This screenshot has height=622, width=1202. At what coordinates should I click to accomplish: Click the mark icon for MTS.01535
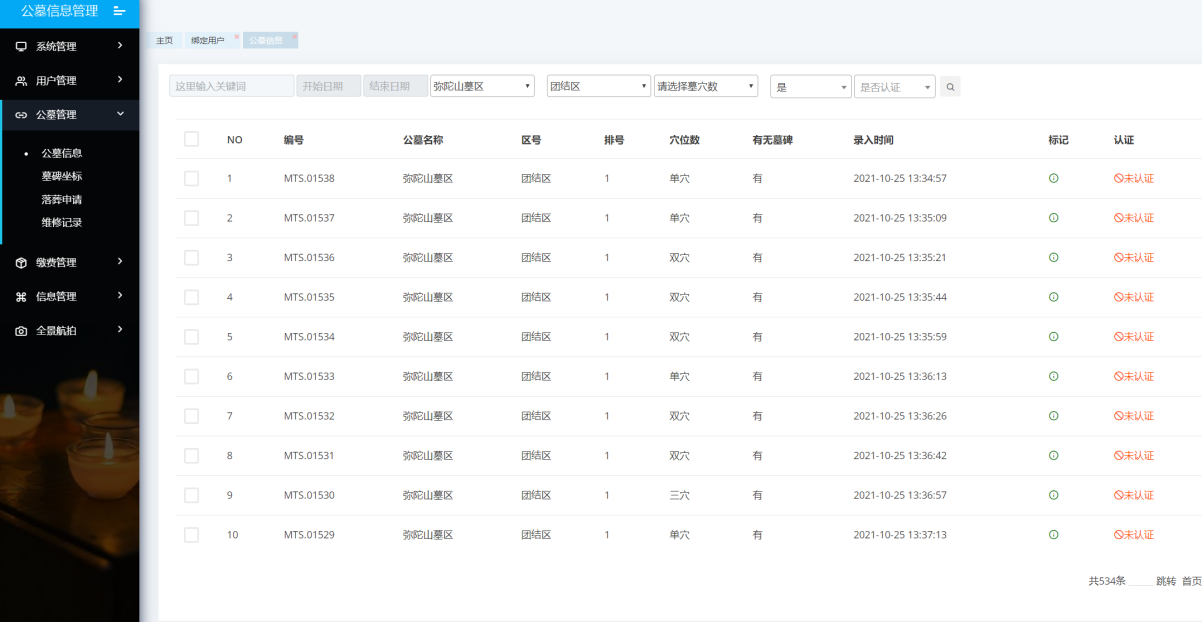(1053, 297)
